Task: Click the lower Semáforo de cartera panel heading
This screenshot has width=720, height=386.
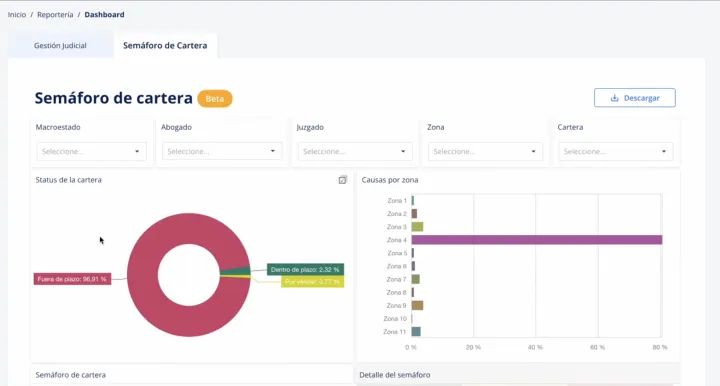Action: coord(70,375)
